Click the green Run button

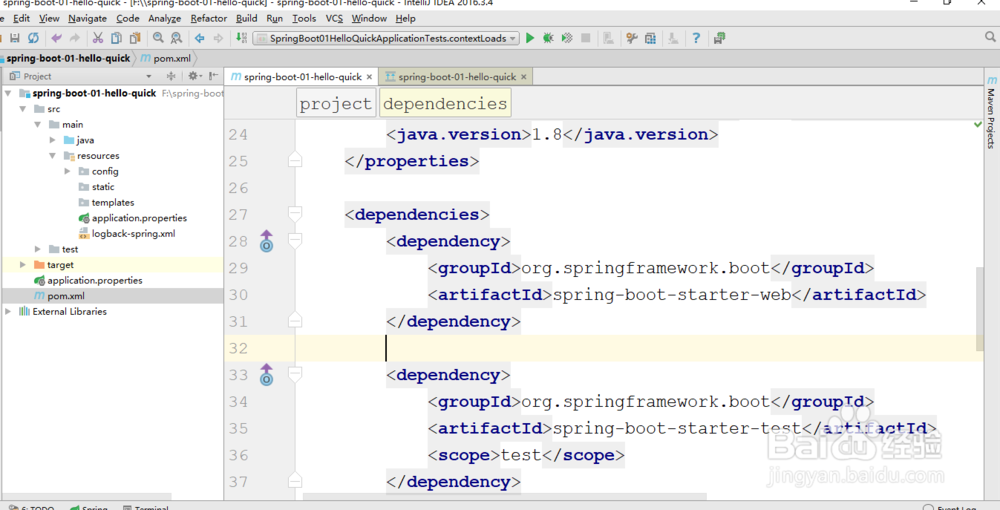coord(530,38)
